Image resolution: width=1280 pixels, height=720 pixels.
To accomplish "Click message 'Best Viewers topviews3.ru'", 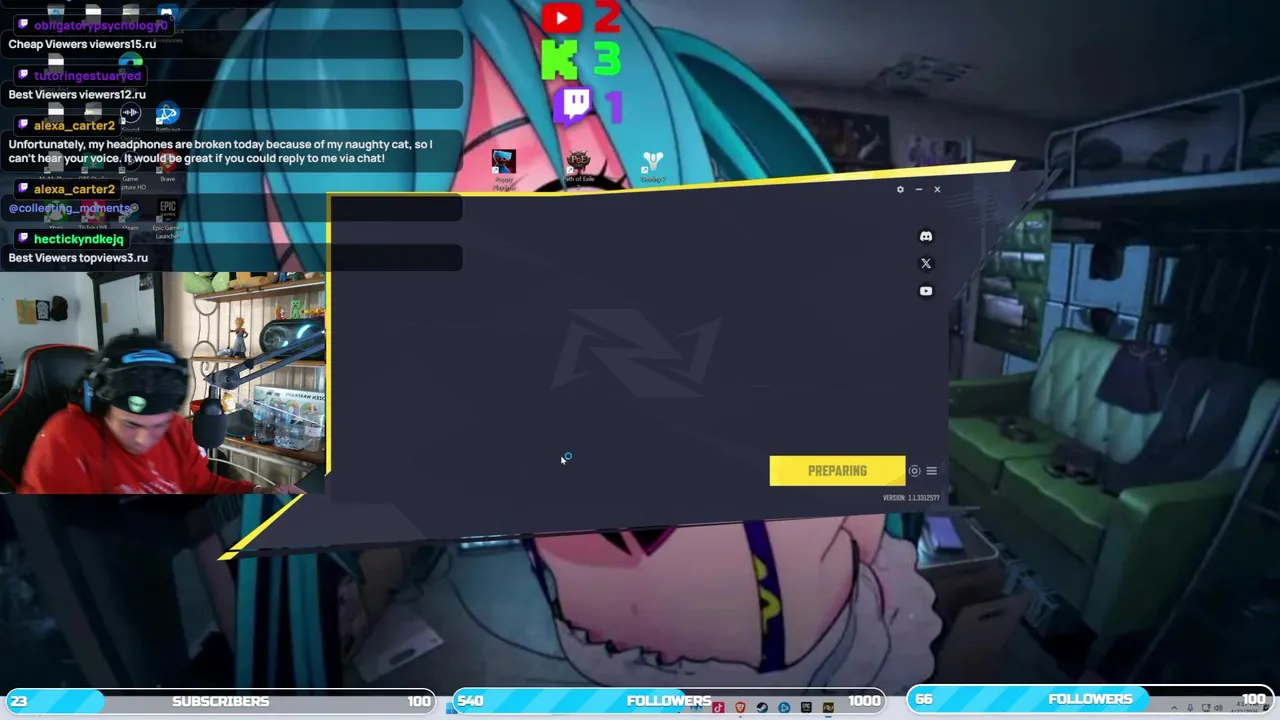I will pos(78,258).
